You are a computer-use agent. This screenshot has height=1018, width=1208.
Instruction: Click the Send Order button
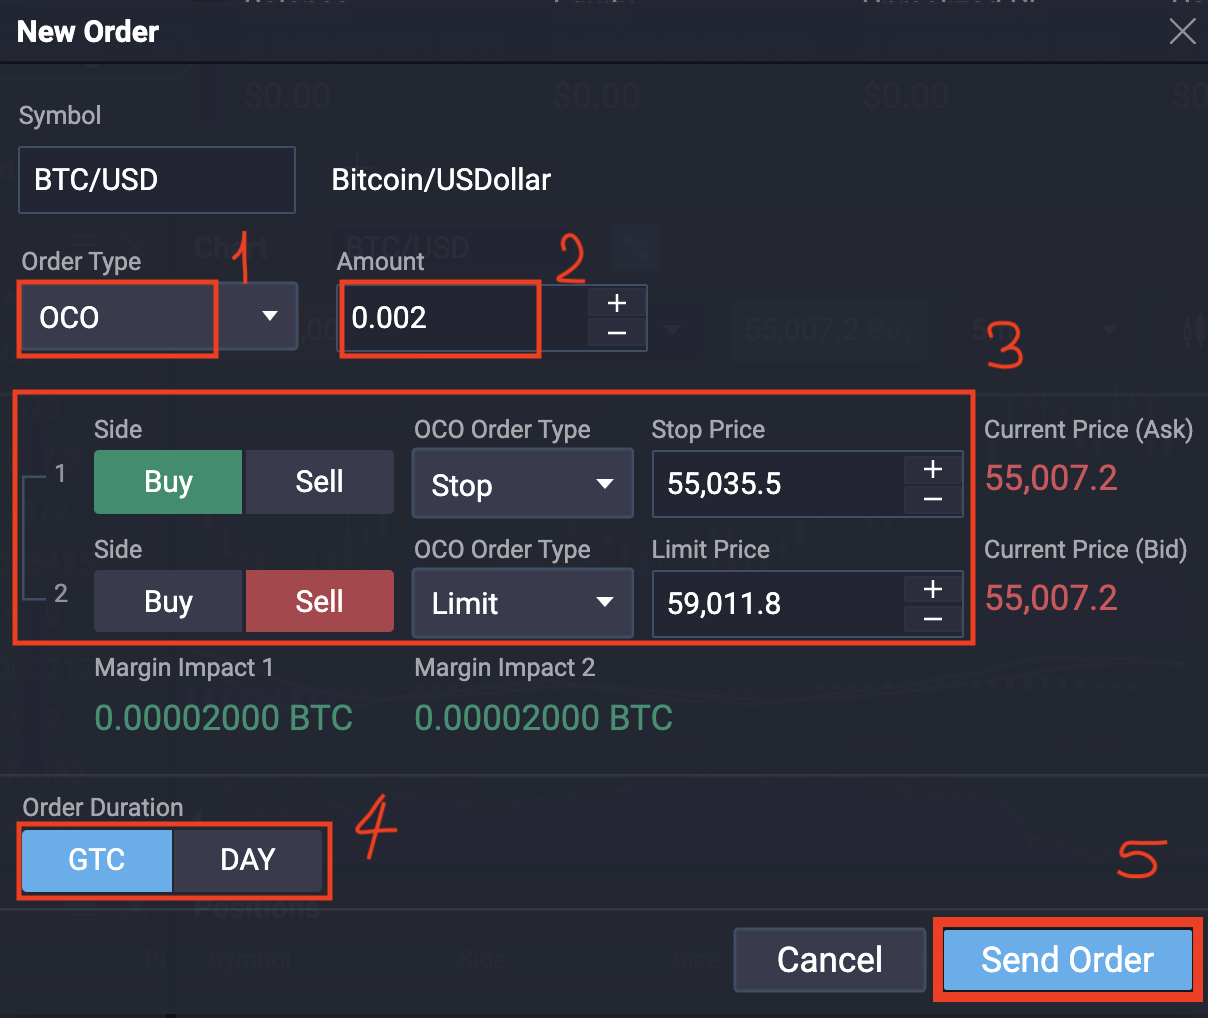tap(1066, 959)
